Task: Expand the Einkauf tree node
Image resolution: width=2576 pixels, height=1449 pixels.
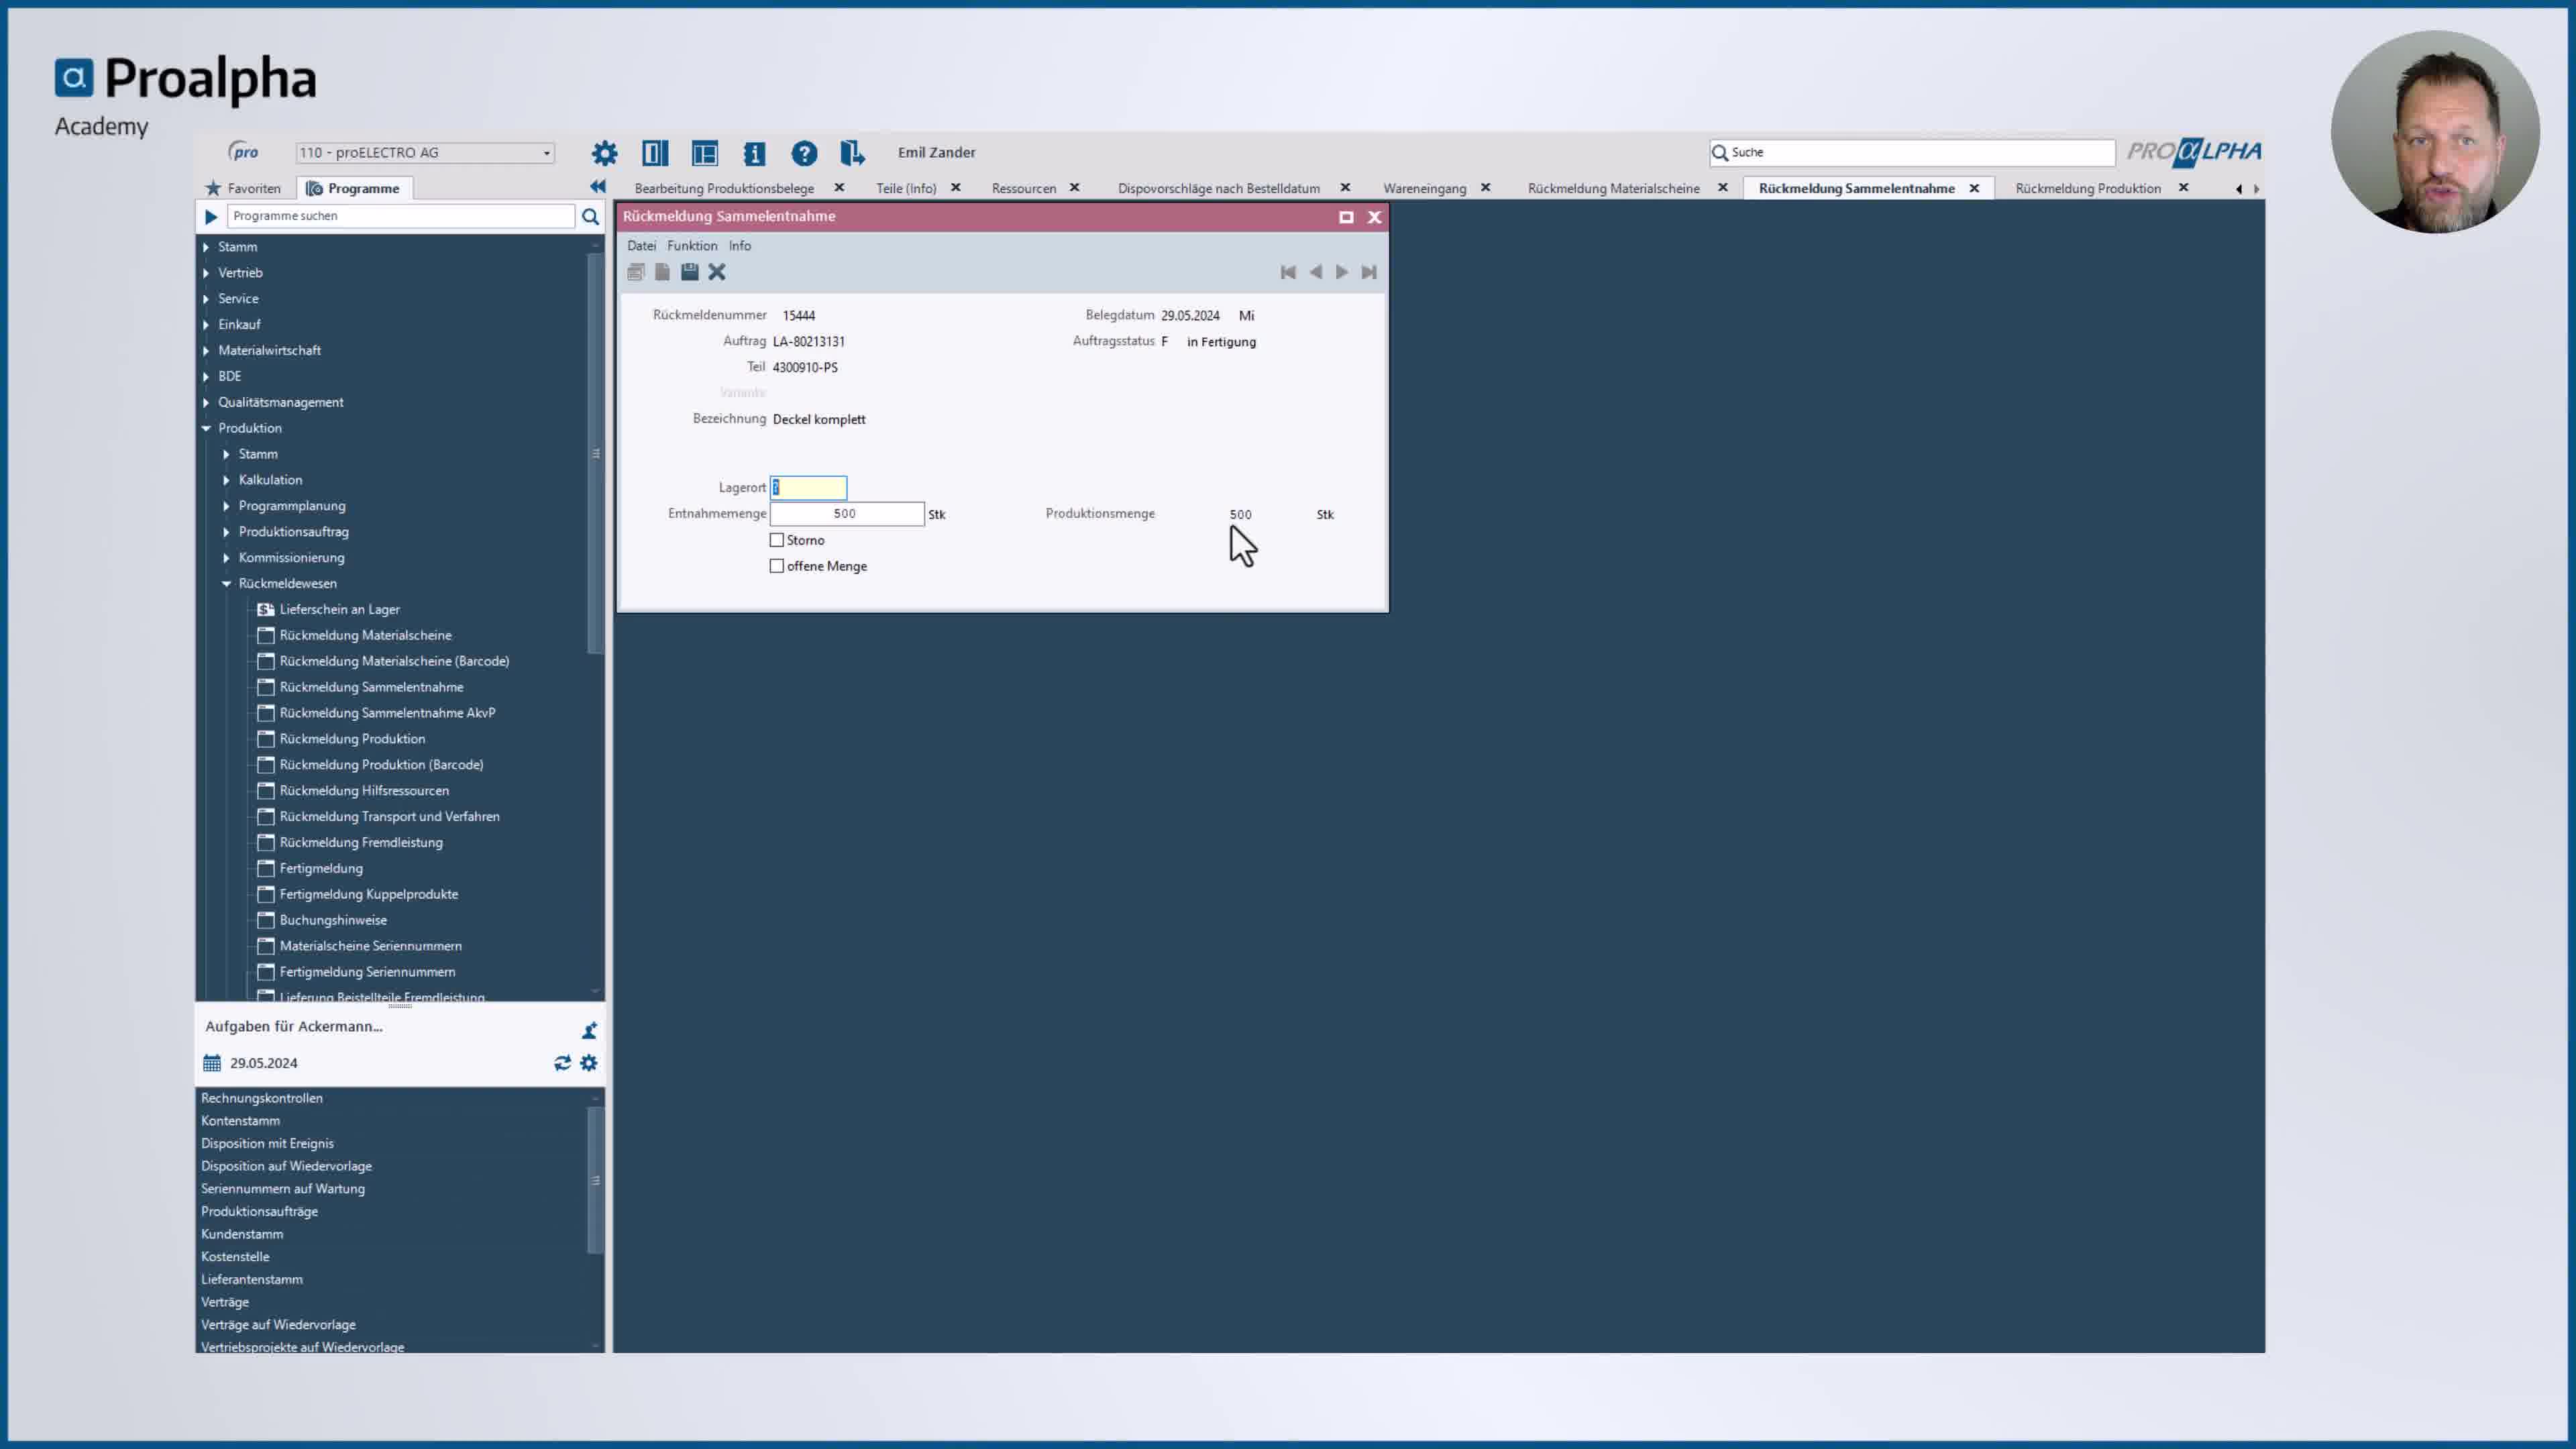Action: [x=206, y=325]
